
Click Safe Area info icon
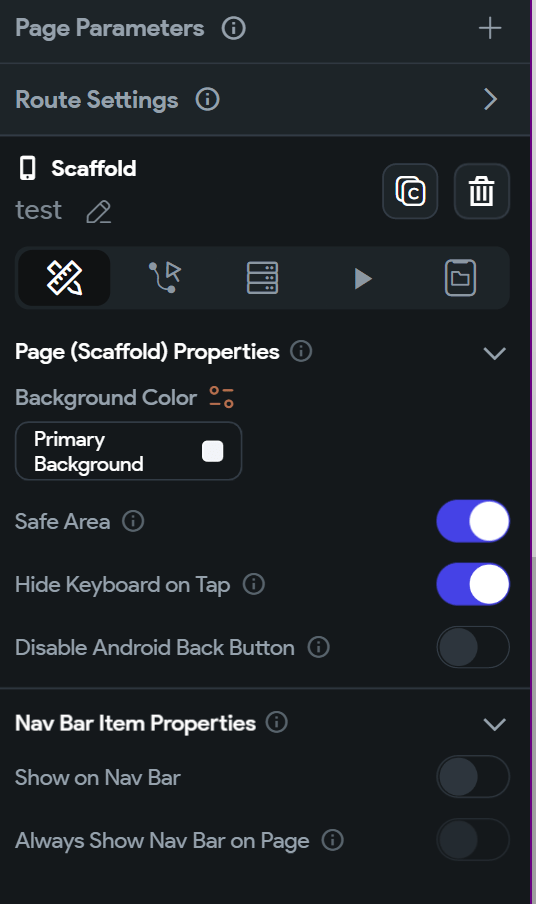click(133, 521)
